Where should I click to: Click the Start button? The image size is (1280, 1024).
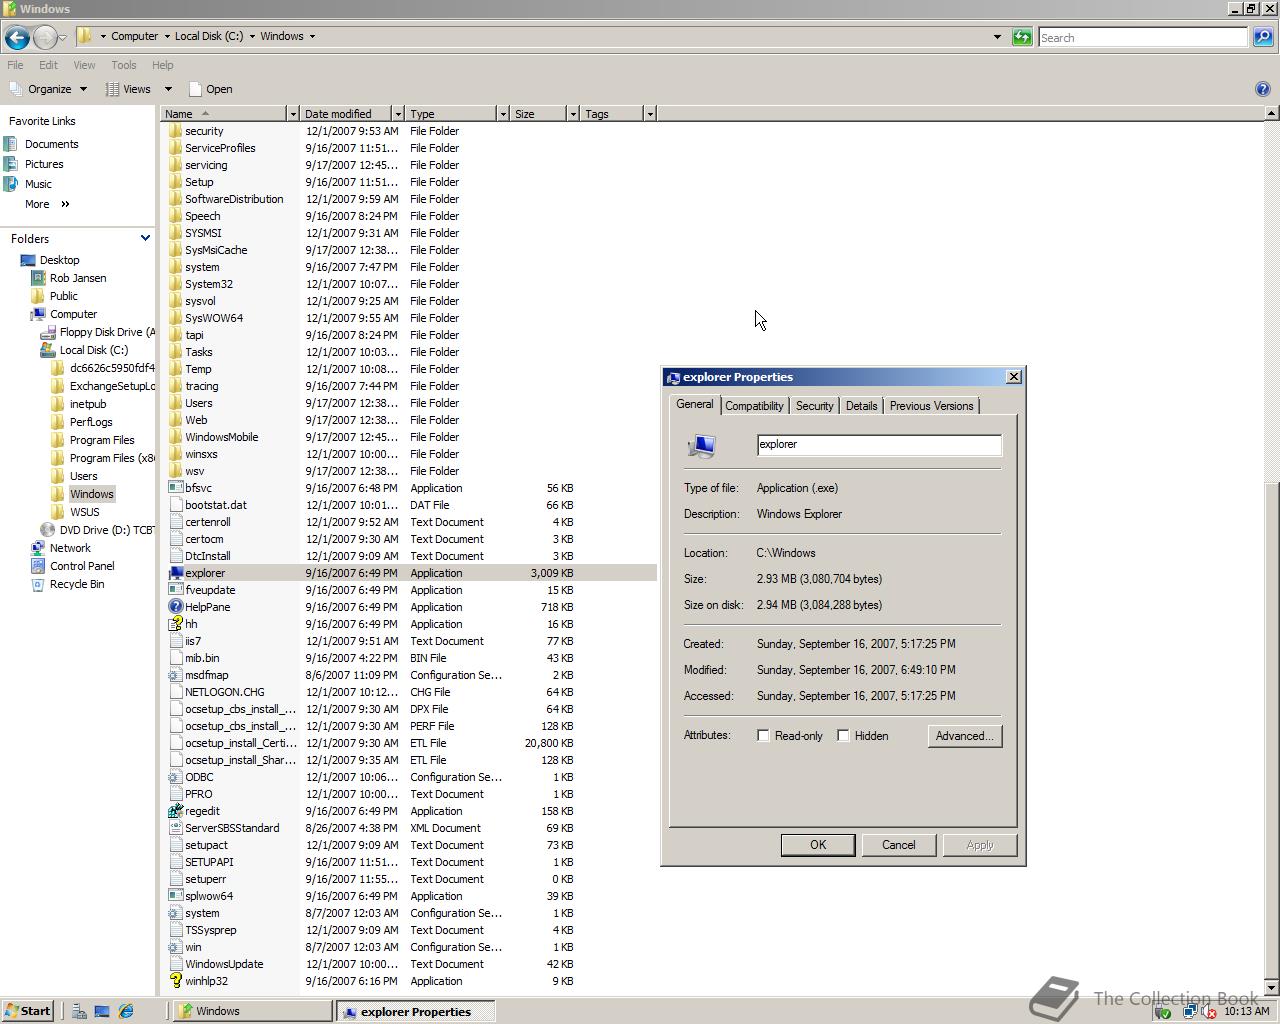[x=27, y=1011]
